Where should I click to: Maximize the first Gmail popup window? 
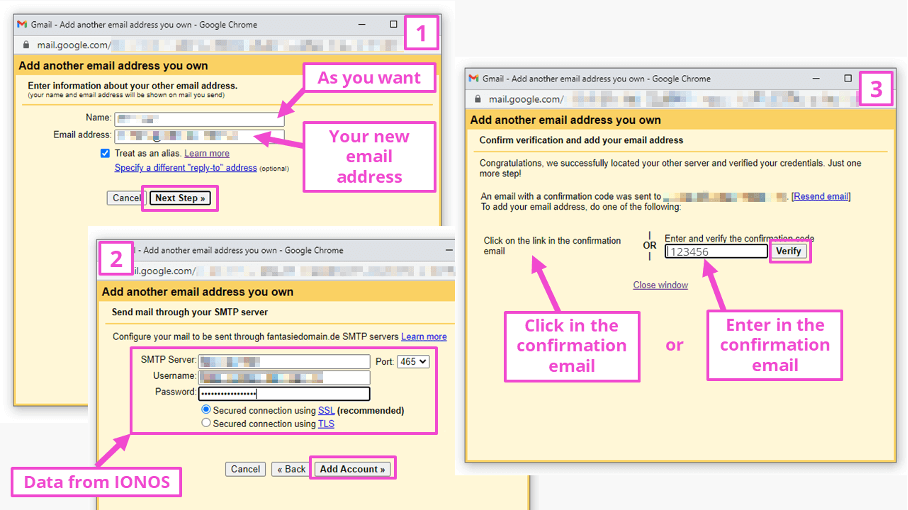(x=393, y=24)
